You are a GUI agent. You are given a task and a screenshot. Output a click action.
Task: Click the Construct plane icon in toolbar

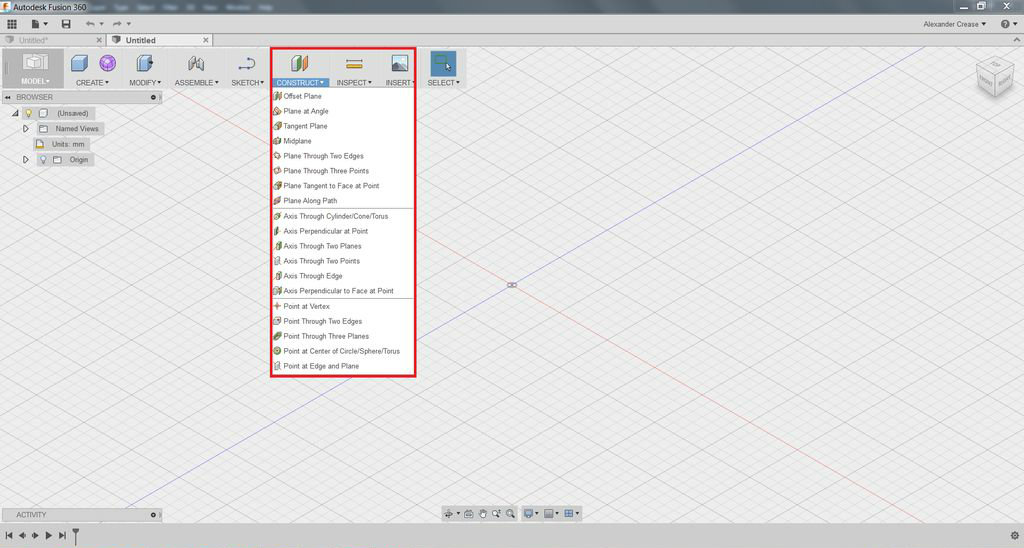[300, 63]
